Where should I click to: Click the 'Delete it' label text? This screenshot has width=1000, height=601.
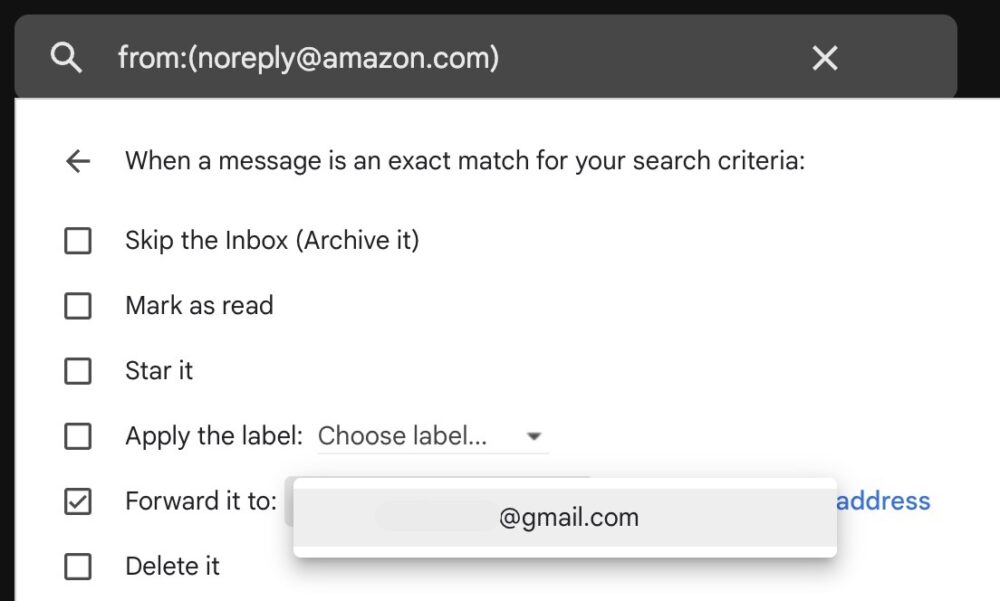[172, 566]
